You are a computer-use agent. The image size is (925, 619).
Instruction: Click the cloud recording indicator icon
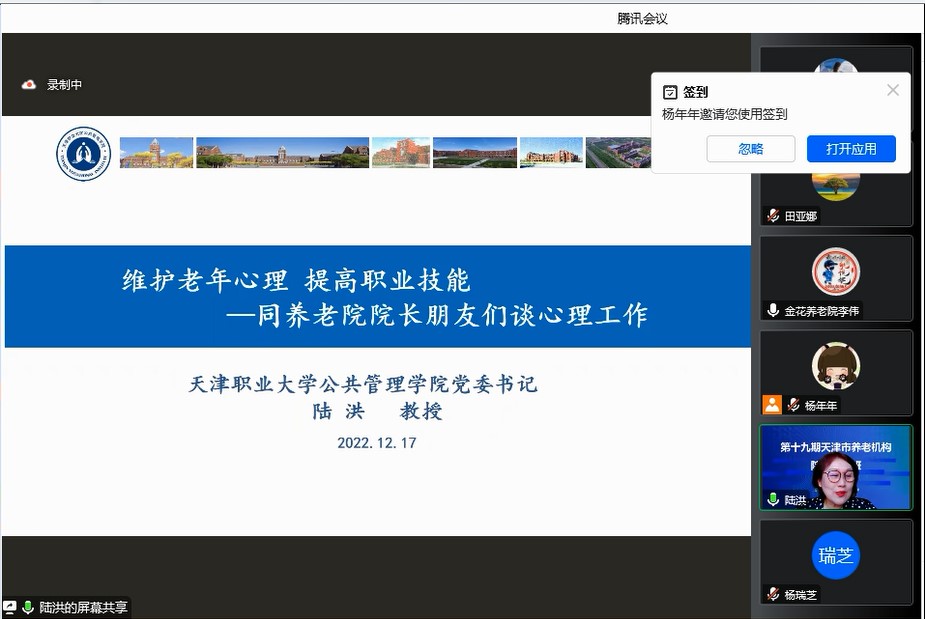pos(29,85)
